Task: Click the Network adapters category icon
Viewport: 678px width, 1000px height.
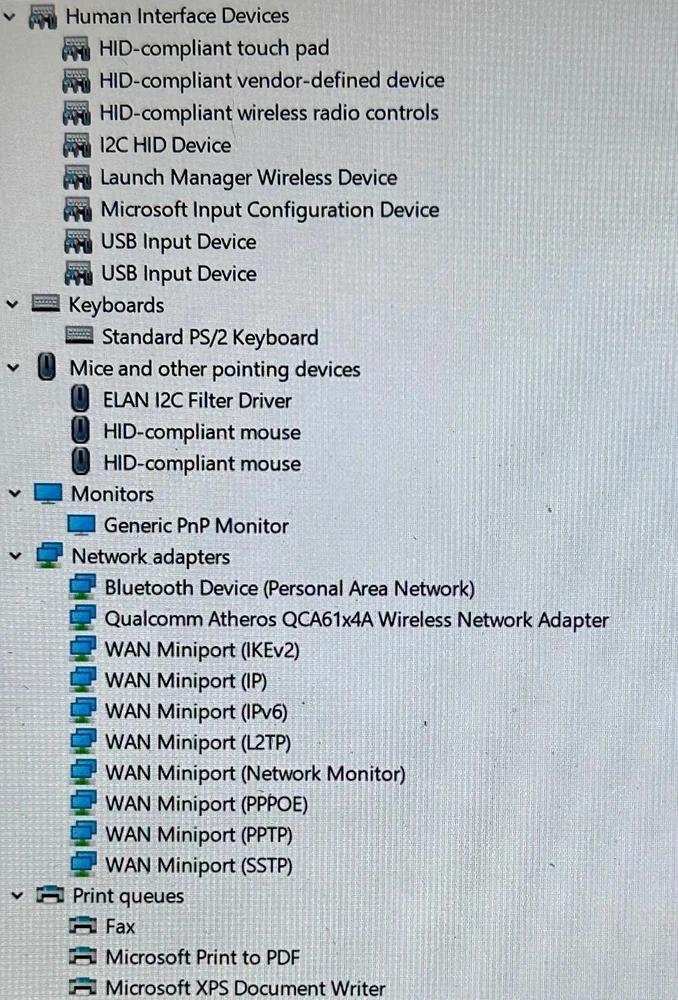Action: point(49,555)
